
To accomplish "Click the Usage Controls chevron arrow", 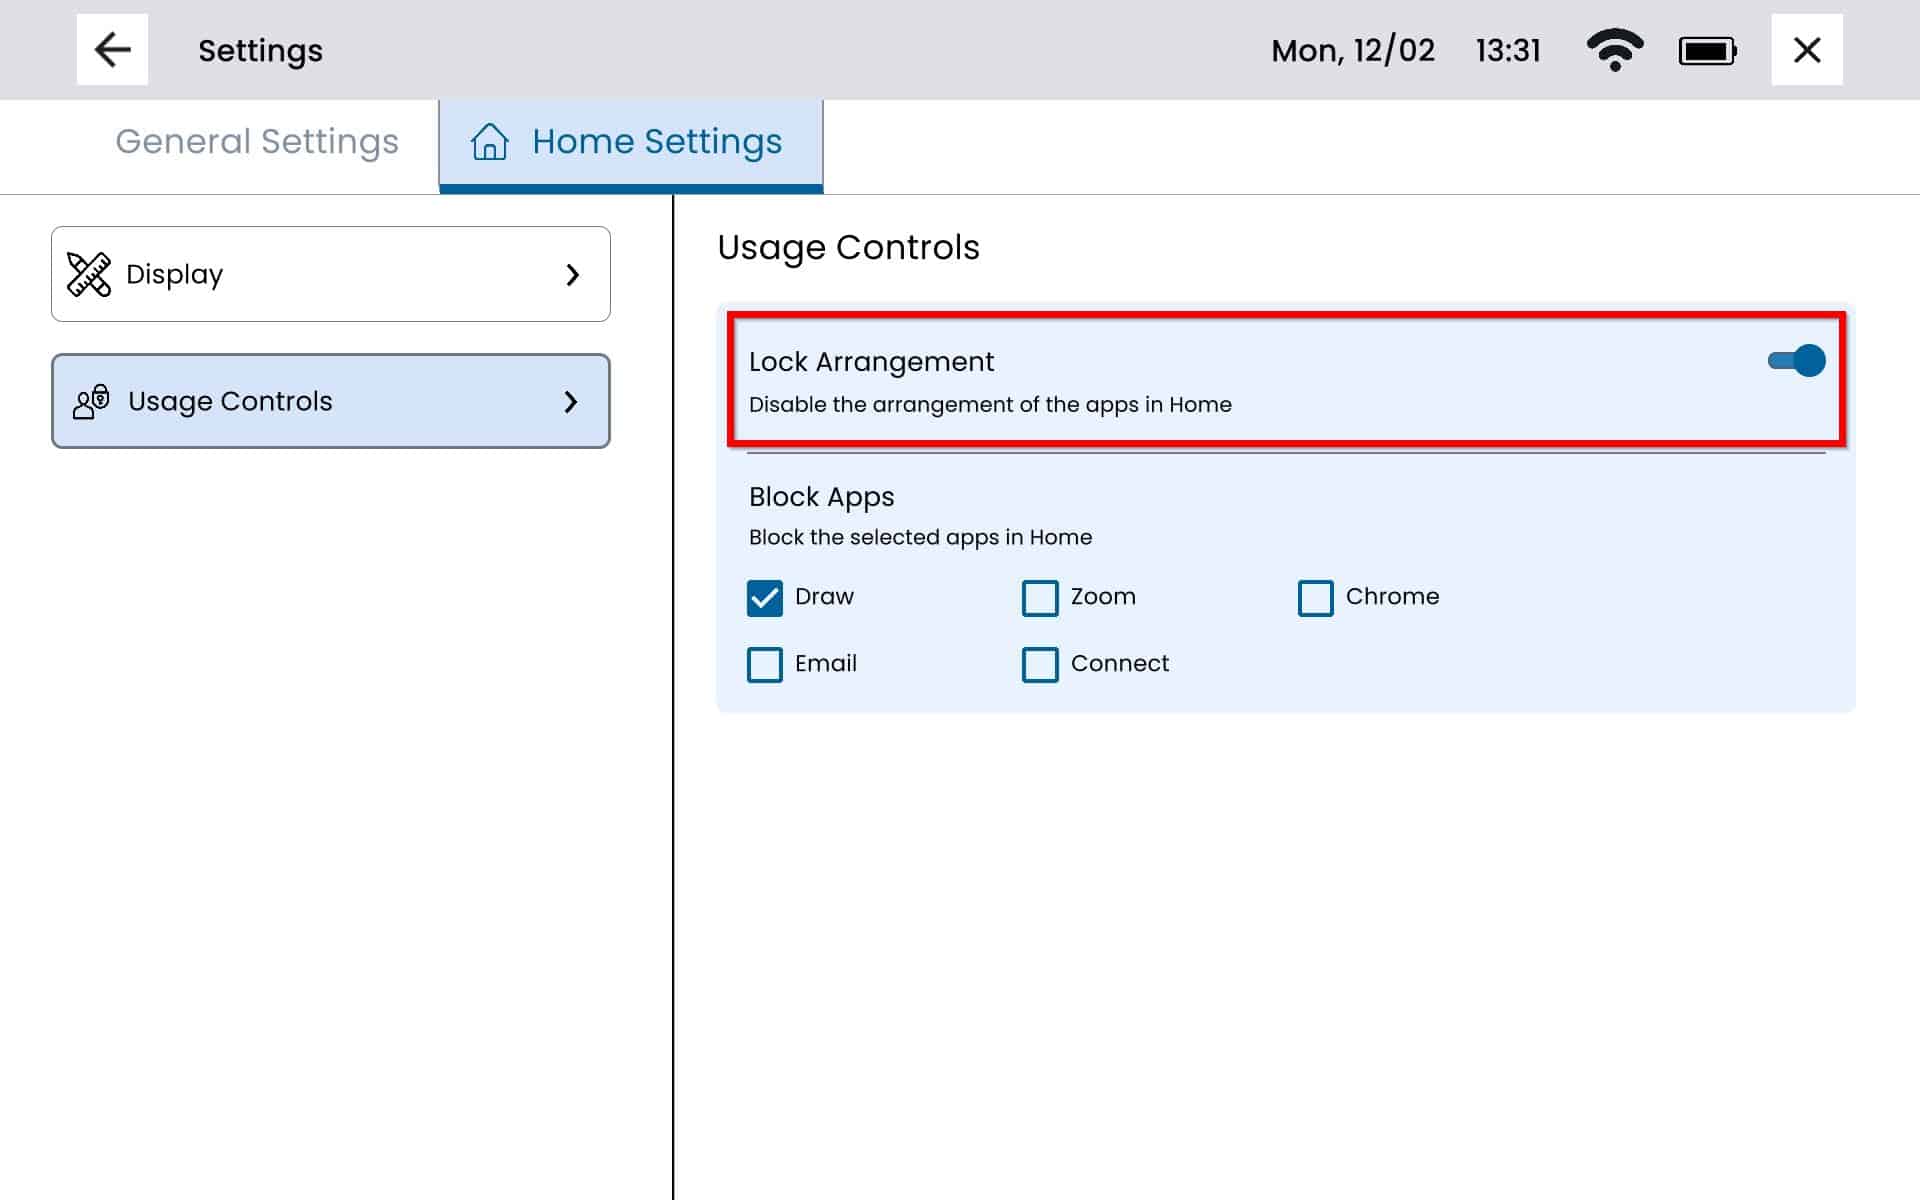I will coord(571,402).
